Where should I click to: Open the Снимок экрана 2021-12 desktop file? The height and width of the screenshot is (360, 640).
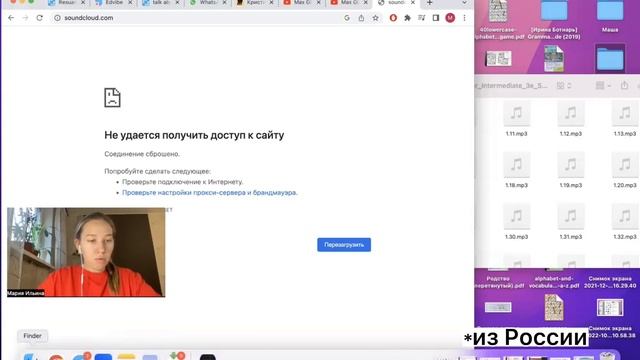pyautogui.click(x=610, y=282)
